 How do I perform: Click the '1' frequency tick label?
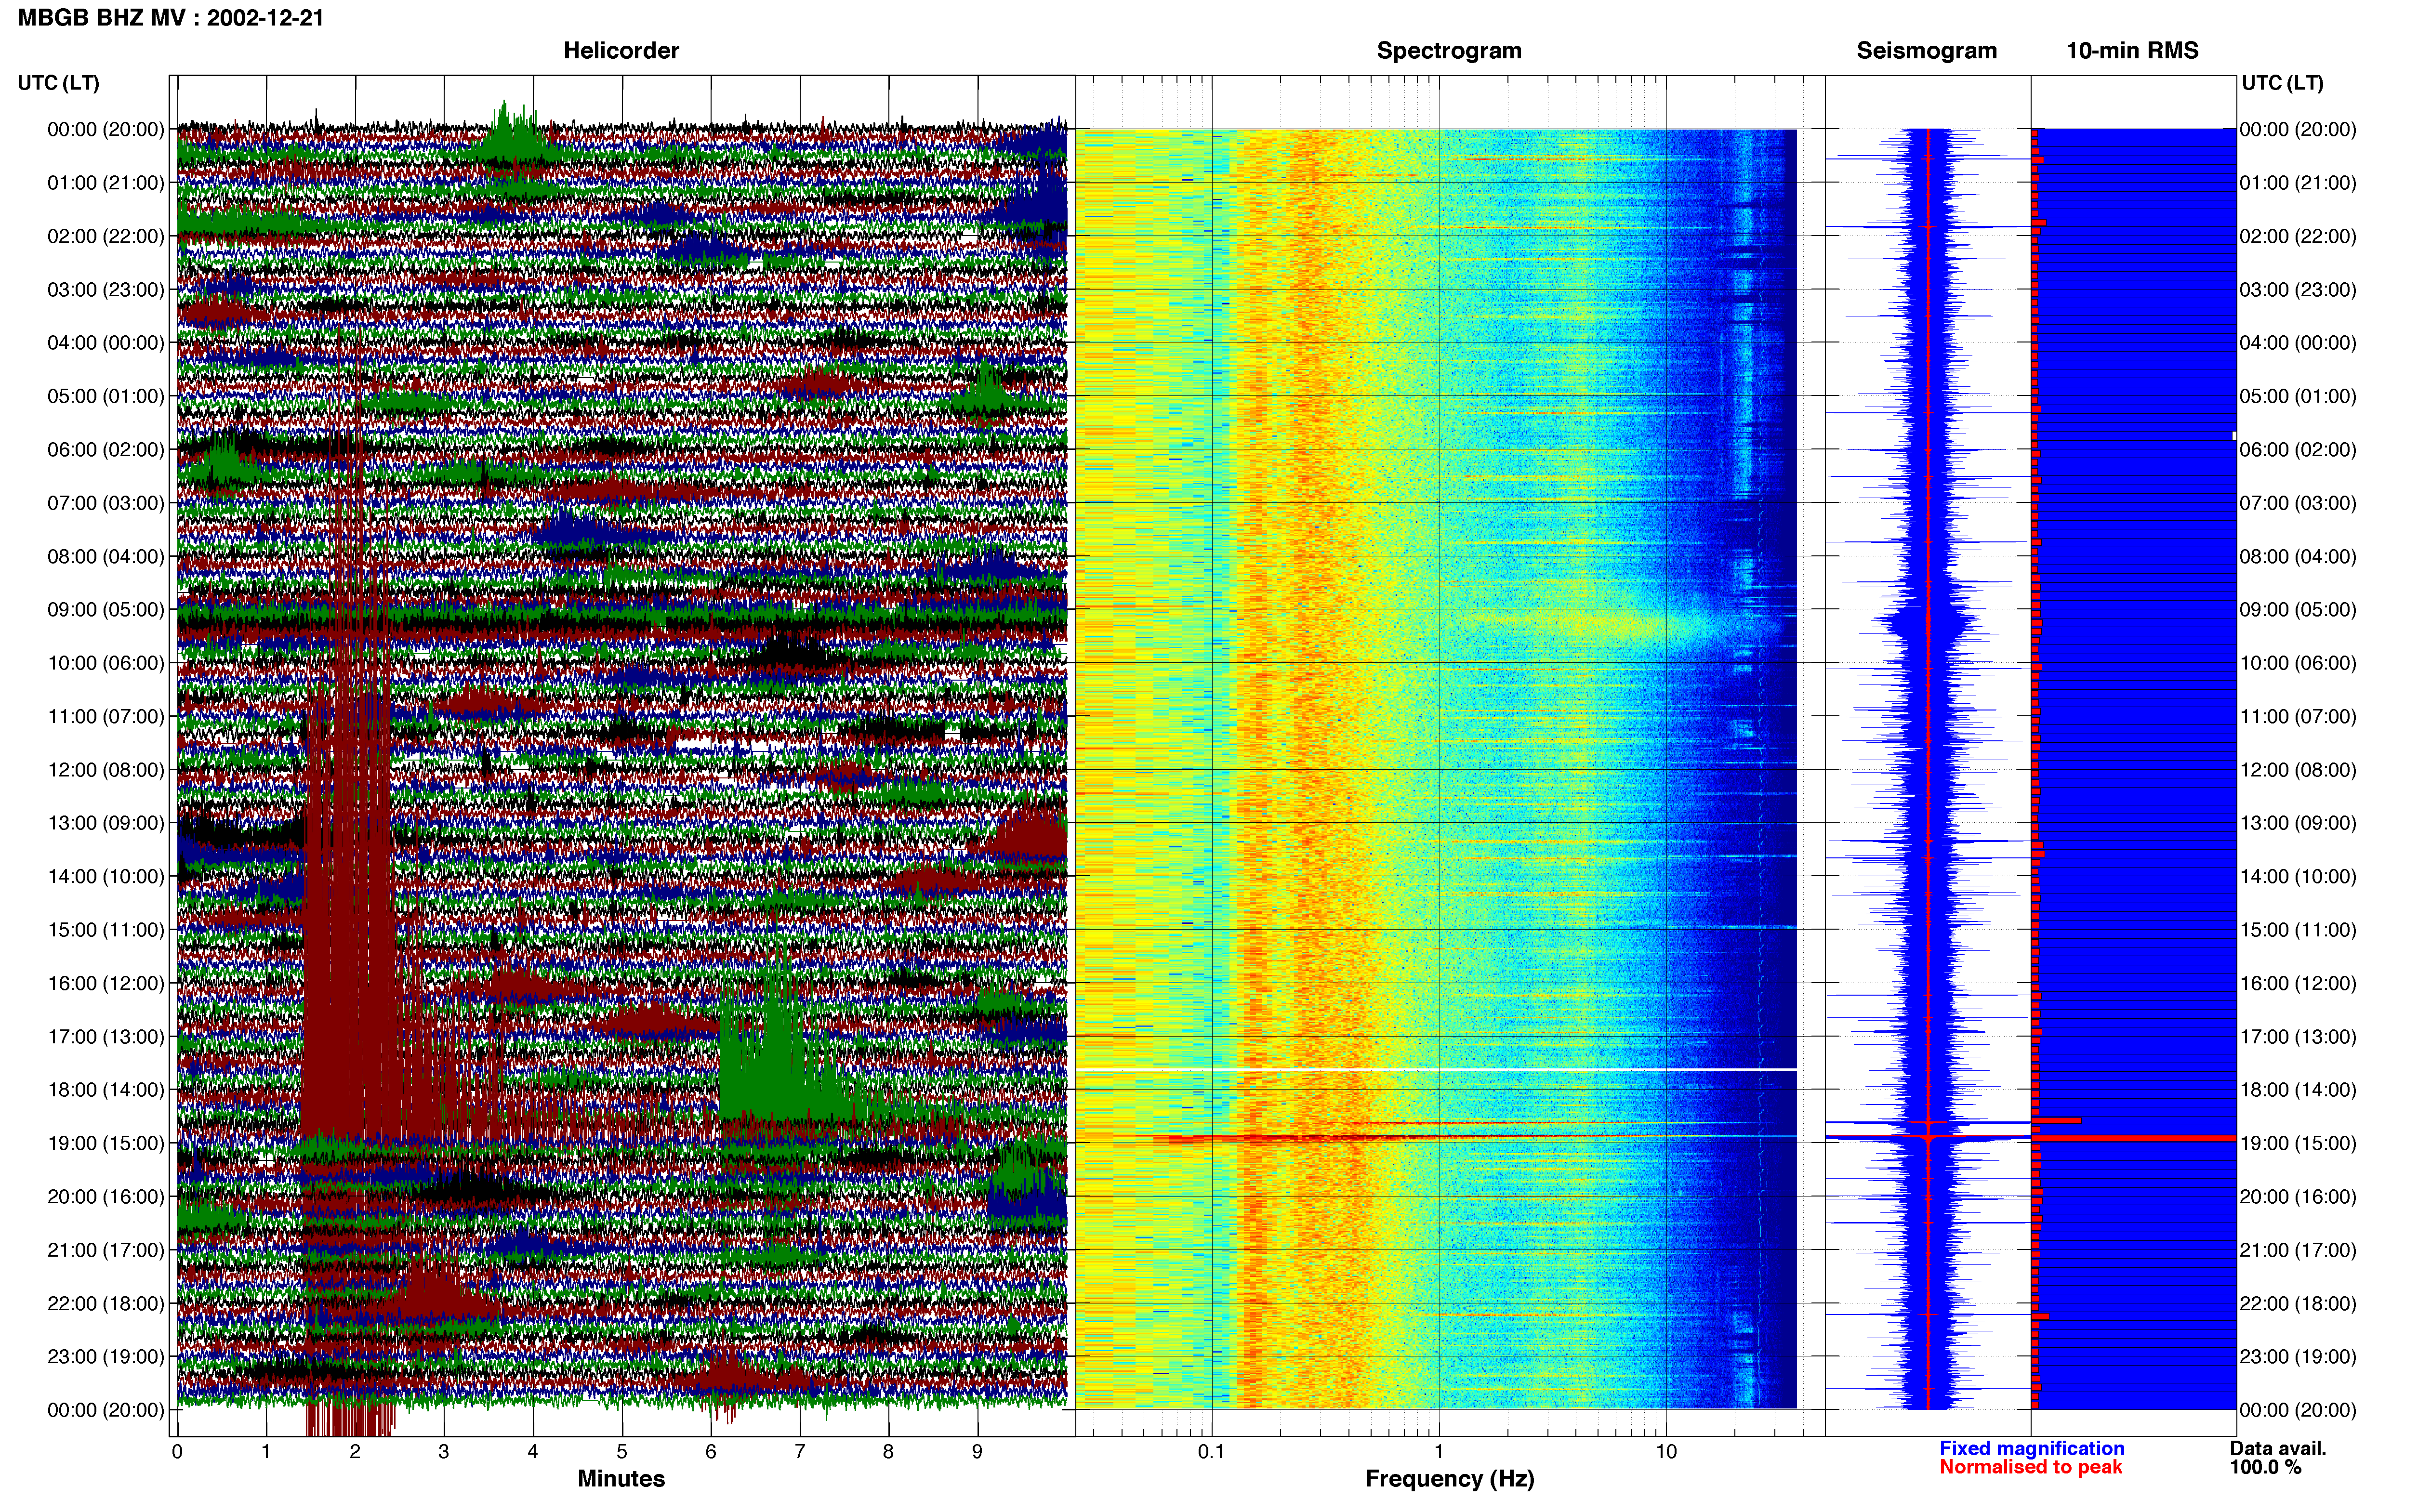coord(1439,1452)
